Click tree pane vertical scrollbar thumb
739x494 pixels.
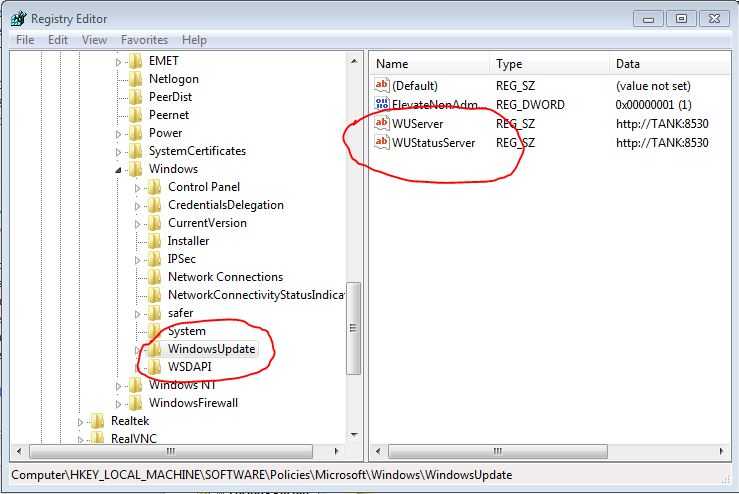[x=354, y=329]
